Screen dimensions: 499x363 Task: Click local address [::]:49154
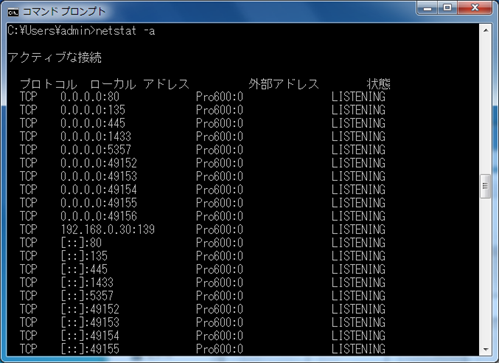(90, 336)
